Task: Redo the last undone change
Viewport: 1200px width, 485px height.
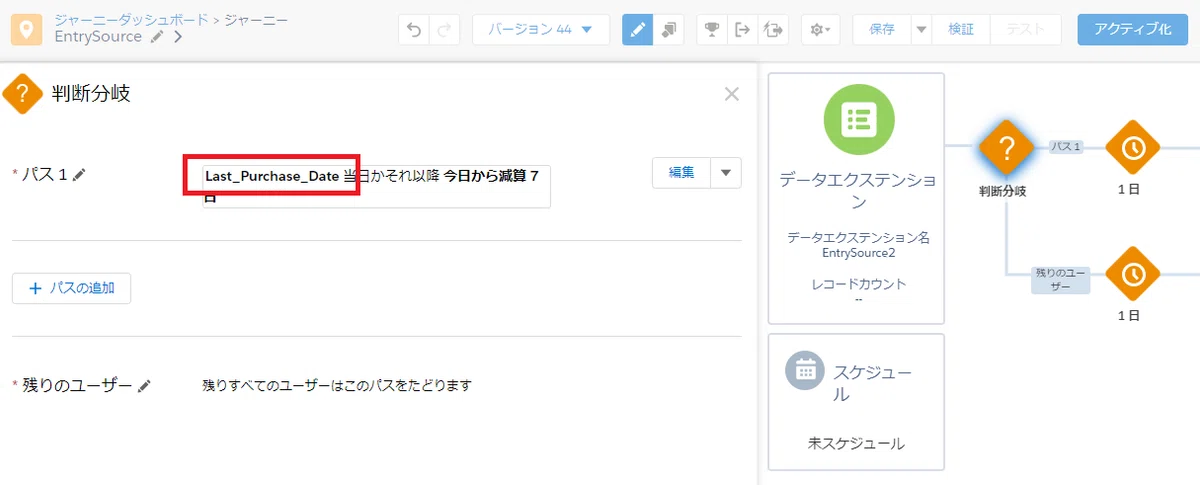Action: [x=444, y=30]
